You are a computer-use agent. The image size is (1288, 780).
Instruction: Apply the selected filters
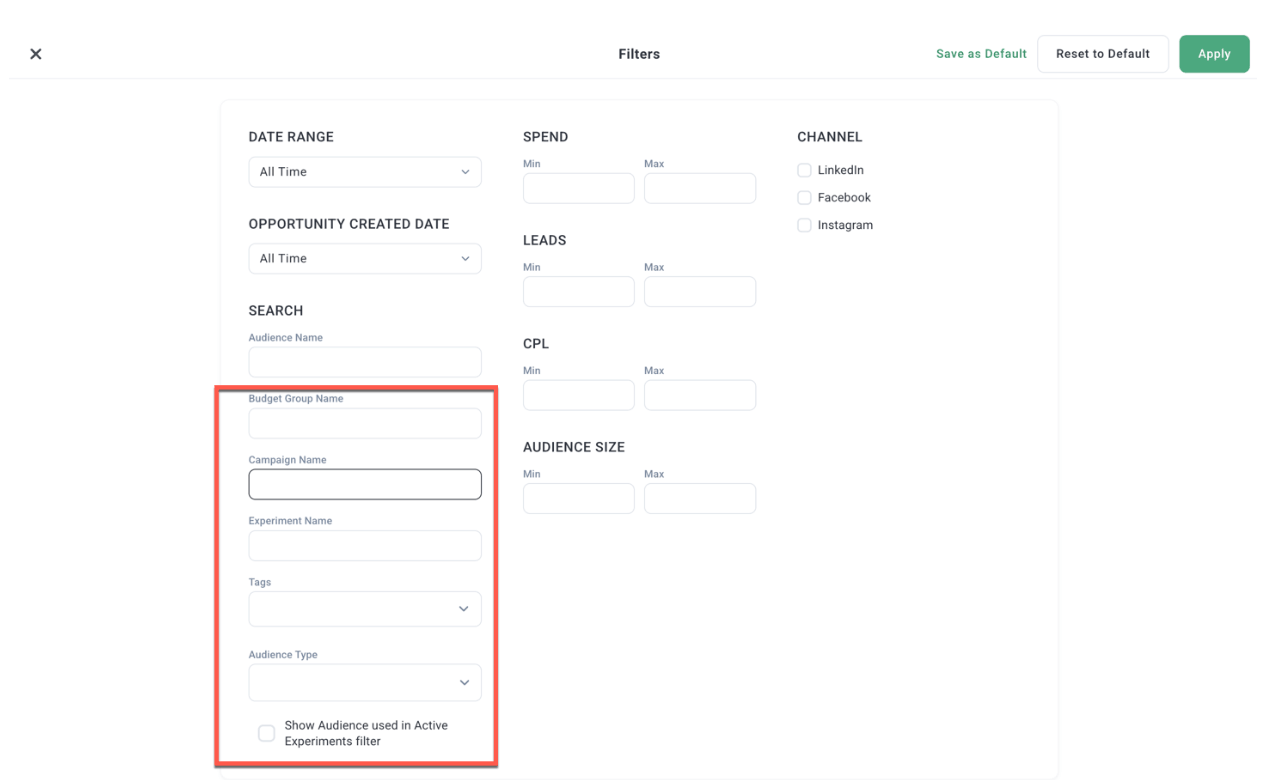(x=1213, y=53)
